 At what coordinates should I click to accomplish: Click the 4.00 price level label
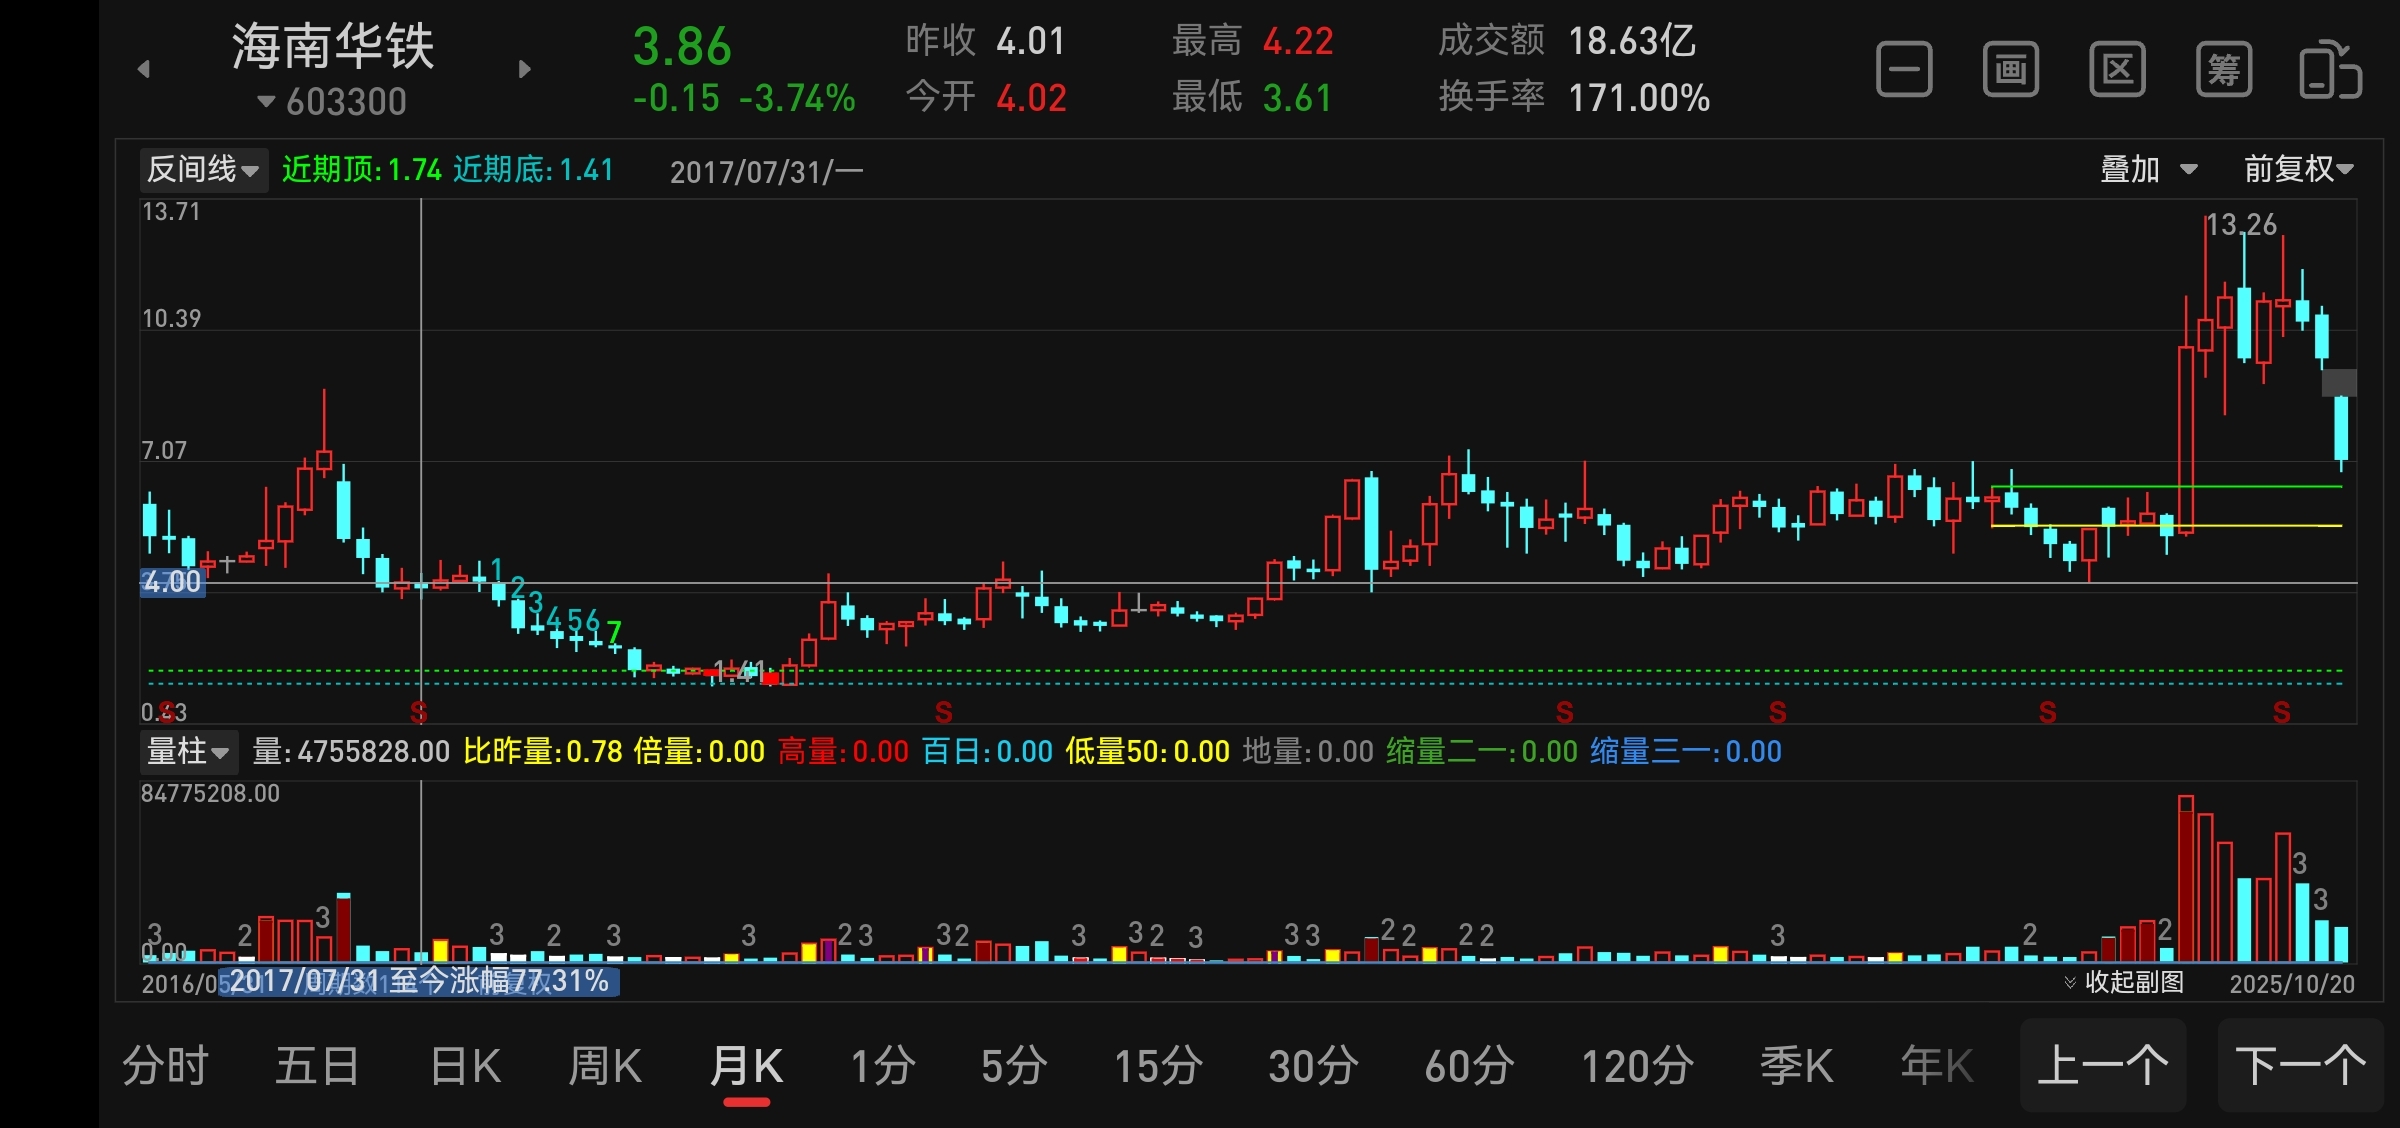pos(172,582)
